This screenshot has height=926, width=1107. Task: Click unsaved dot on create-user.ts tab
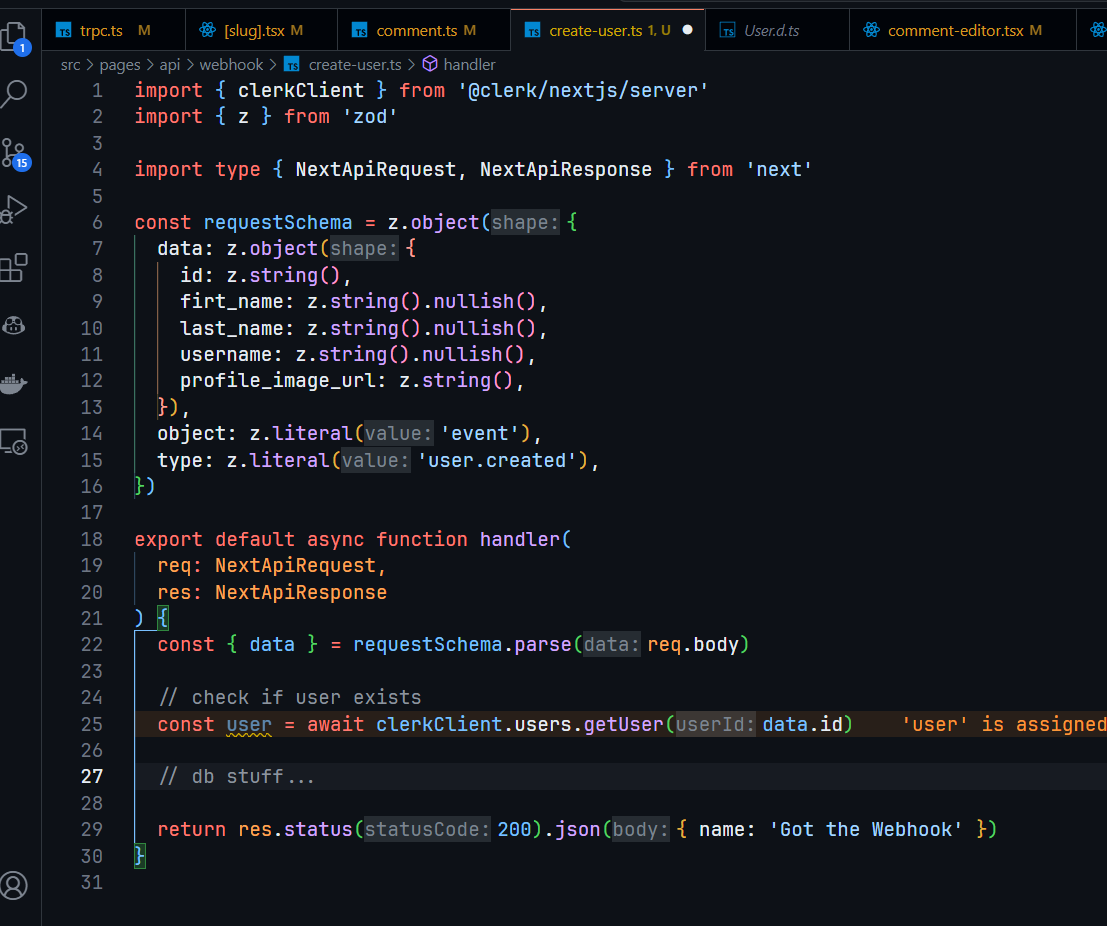click(687, 31)
